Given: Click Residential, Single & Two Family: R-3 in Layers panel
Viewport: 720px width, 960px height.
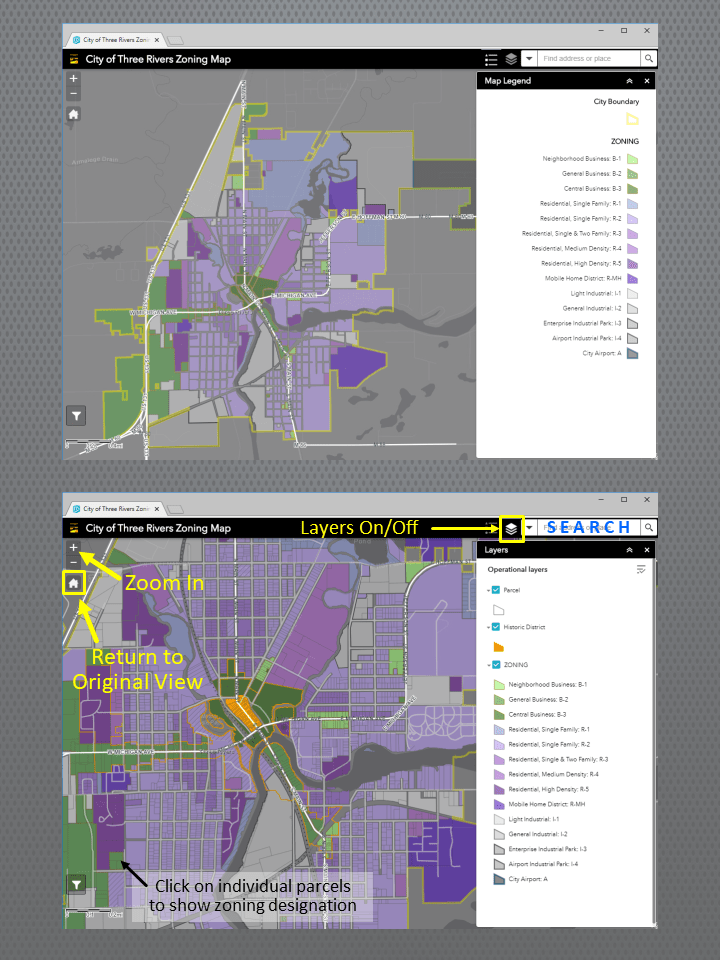Looking at the screenshot, I should pyautogui.click(x=558, y=759).
